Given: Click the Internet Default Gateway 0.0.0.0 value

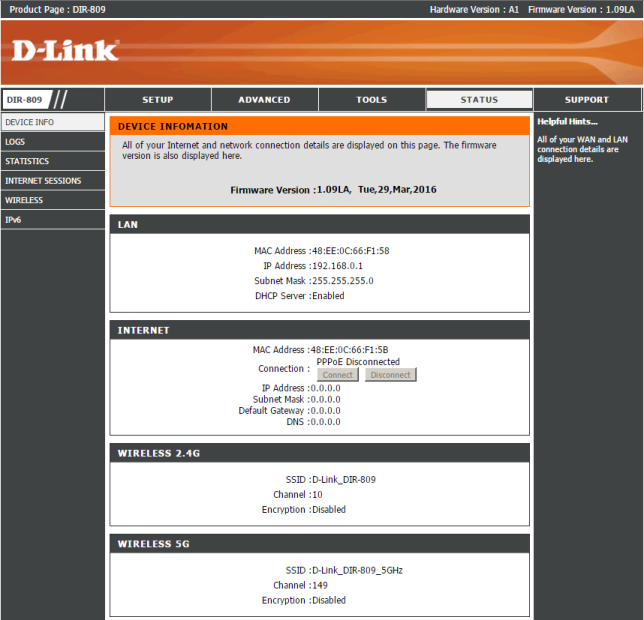Looking at the screenshot, I should [325, 411].
